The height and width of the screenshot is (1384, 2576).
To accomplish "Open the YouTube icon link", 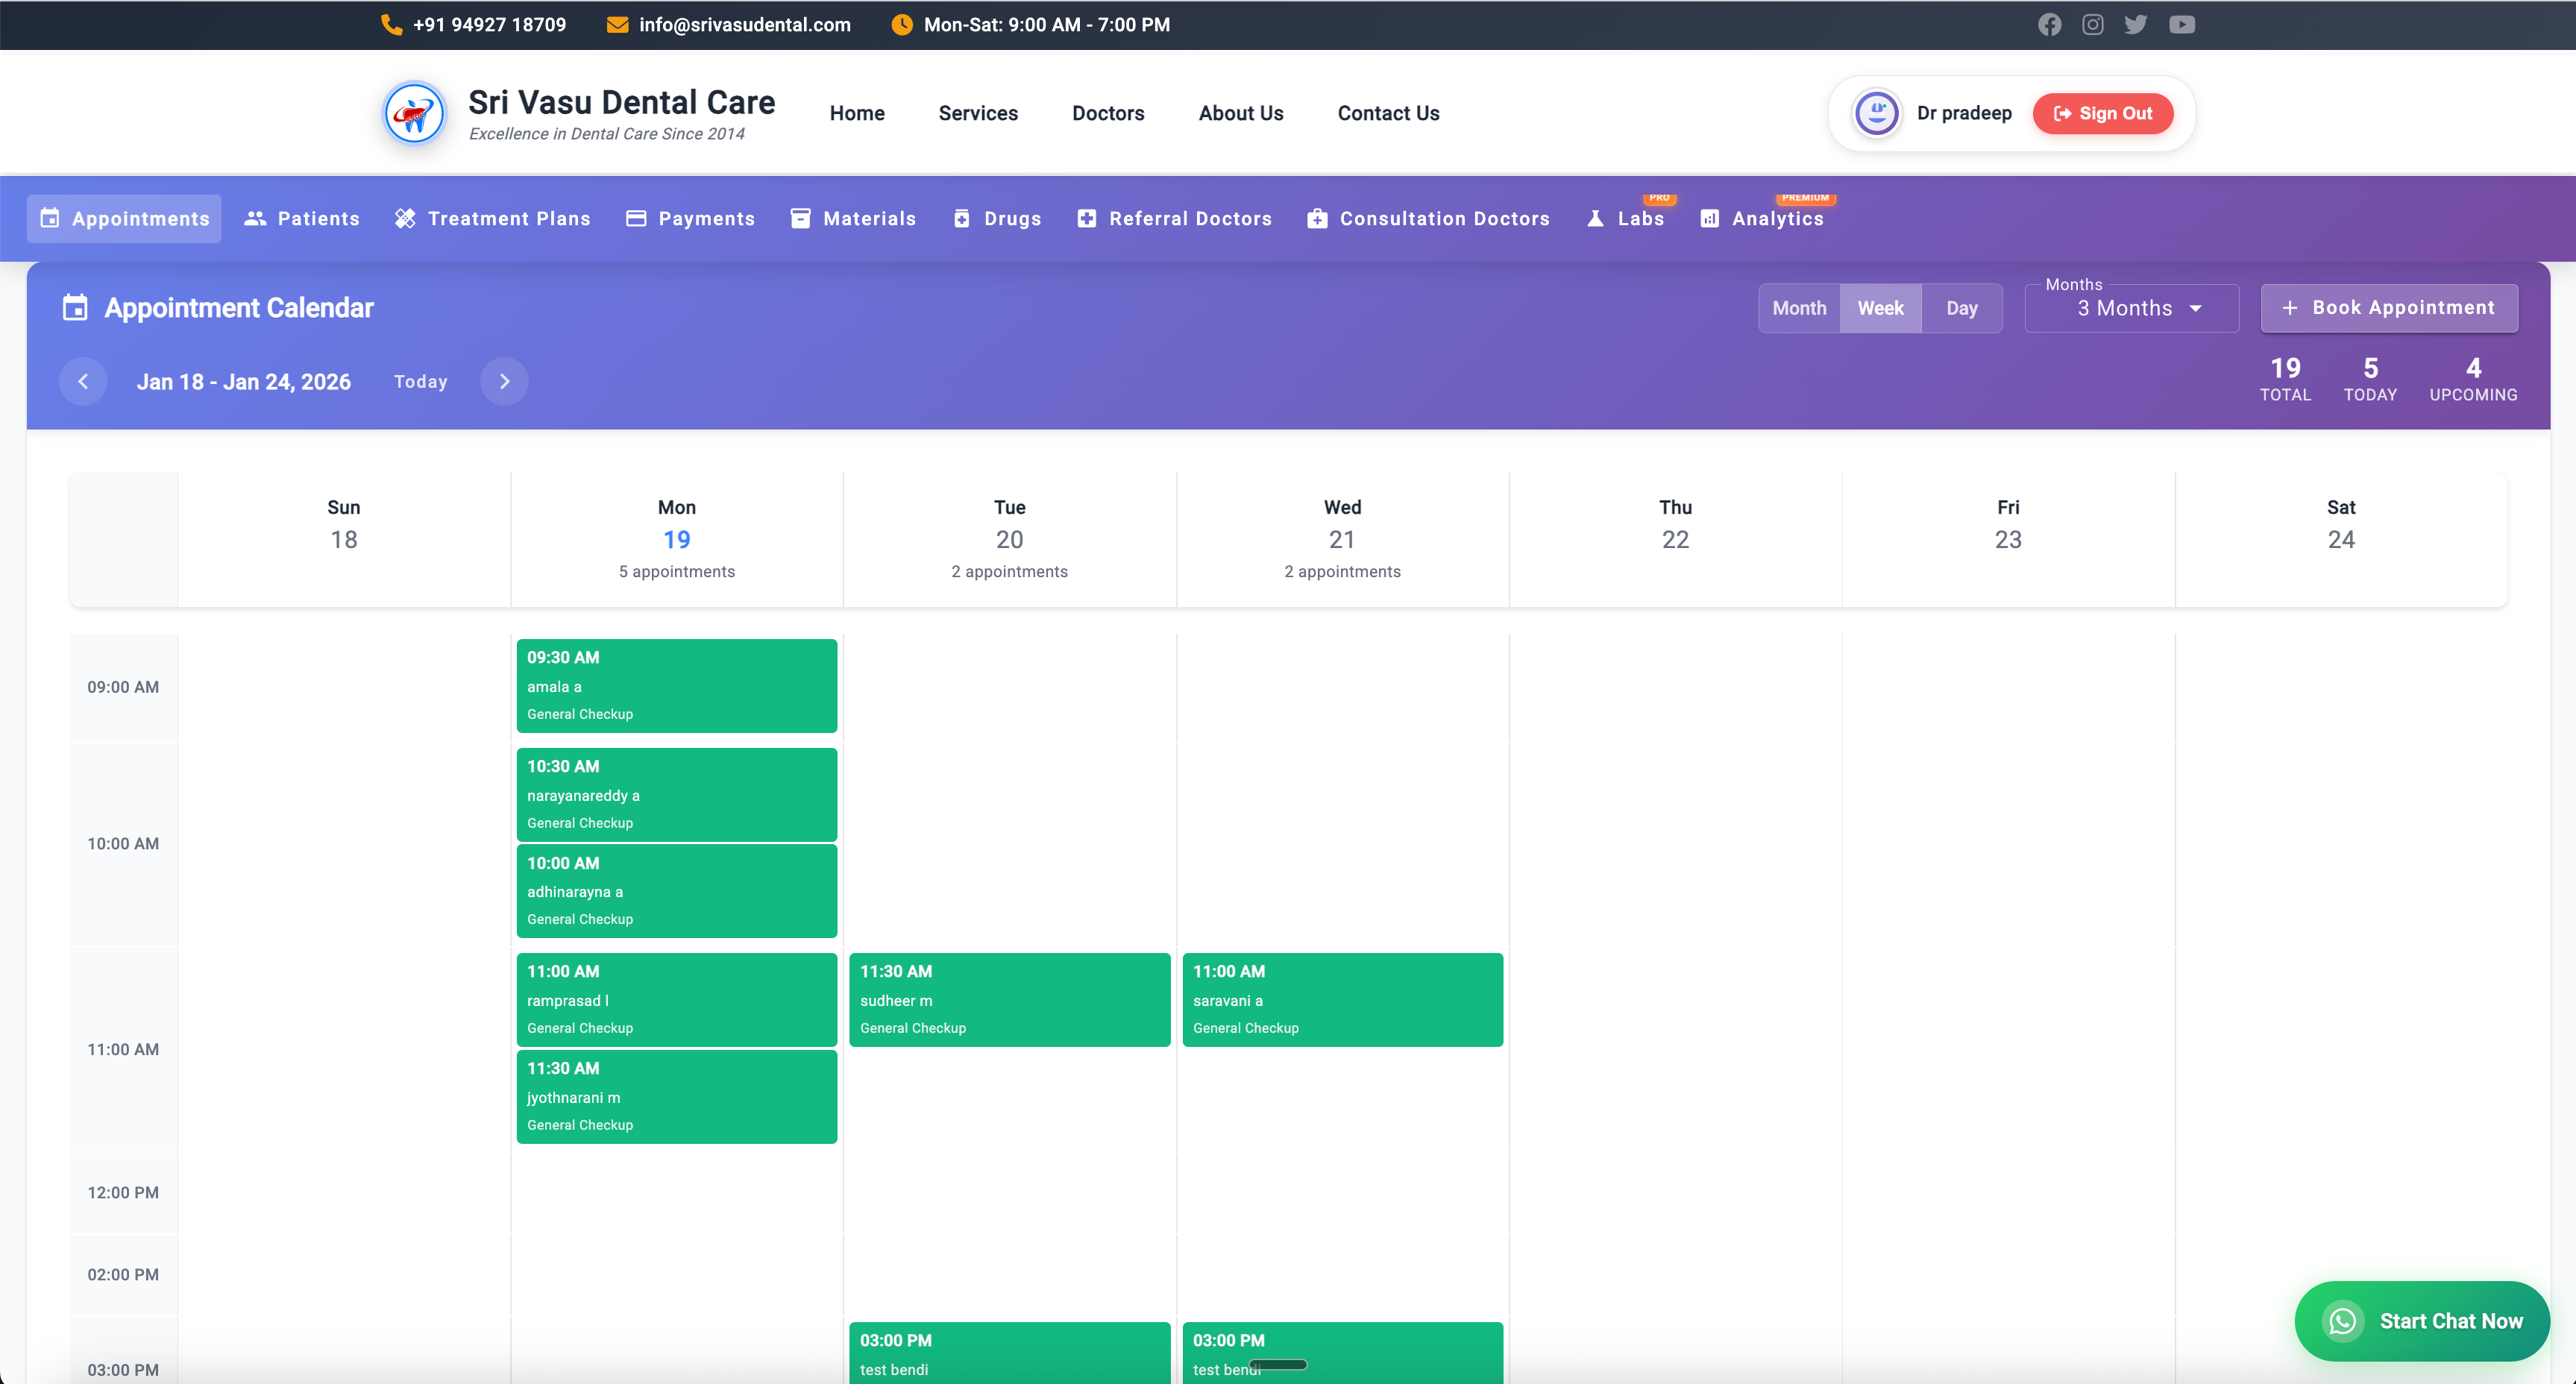I will point(2181,24).
